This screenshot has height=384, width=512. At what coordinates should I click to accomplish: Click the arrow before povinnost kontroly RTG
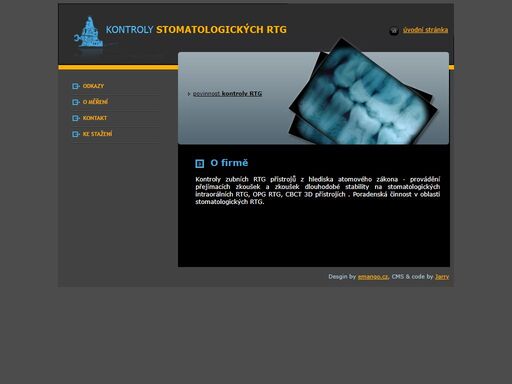(189, 94)
